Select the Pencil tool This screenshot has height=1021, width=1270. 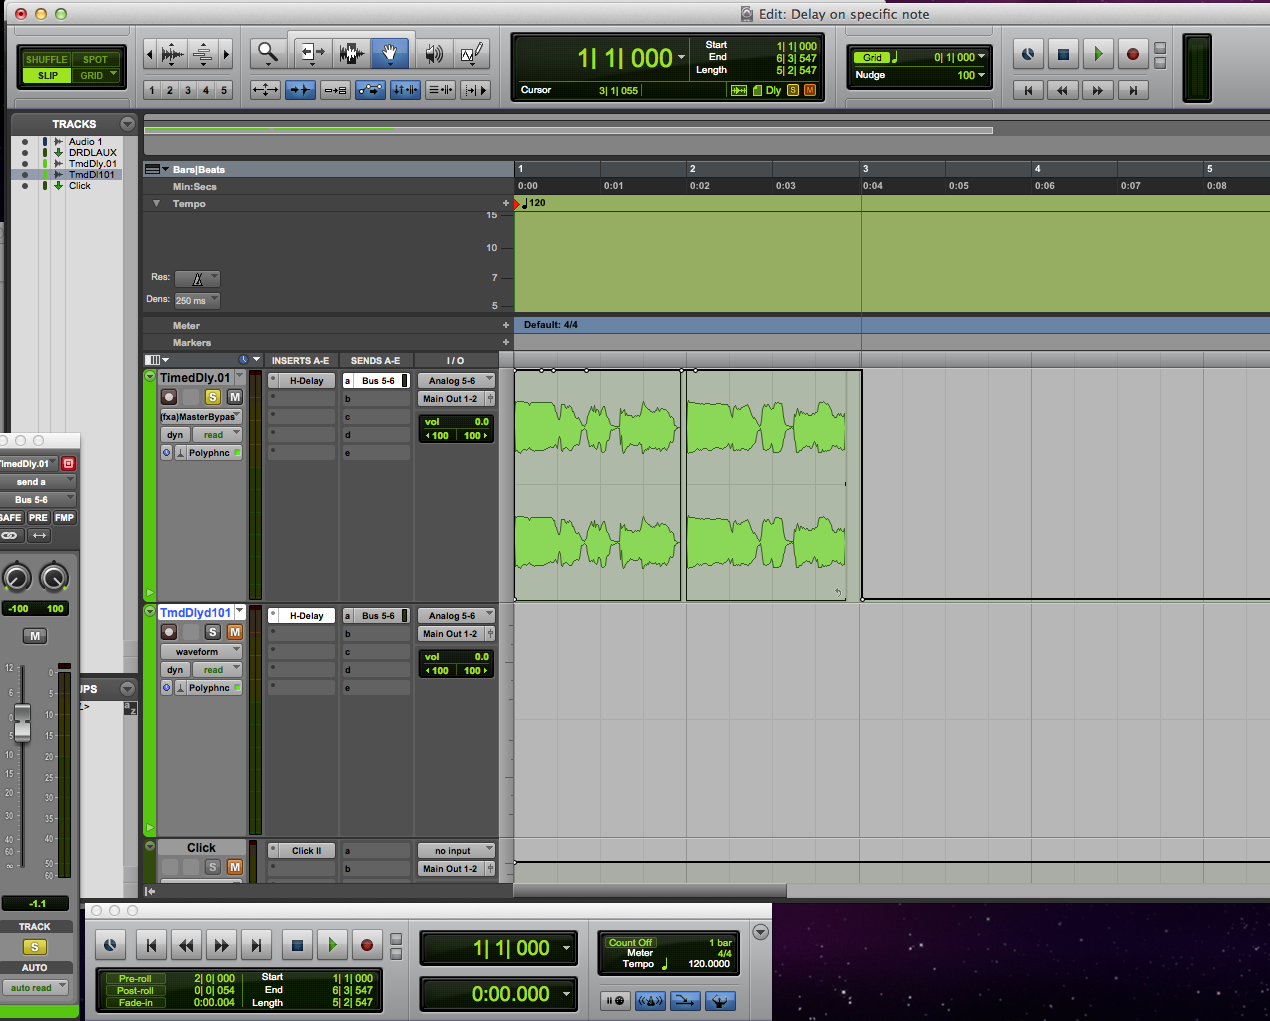coord(471,53)
